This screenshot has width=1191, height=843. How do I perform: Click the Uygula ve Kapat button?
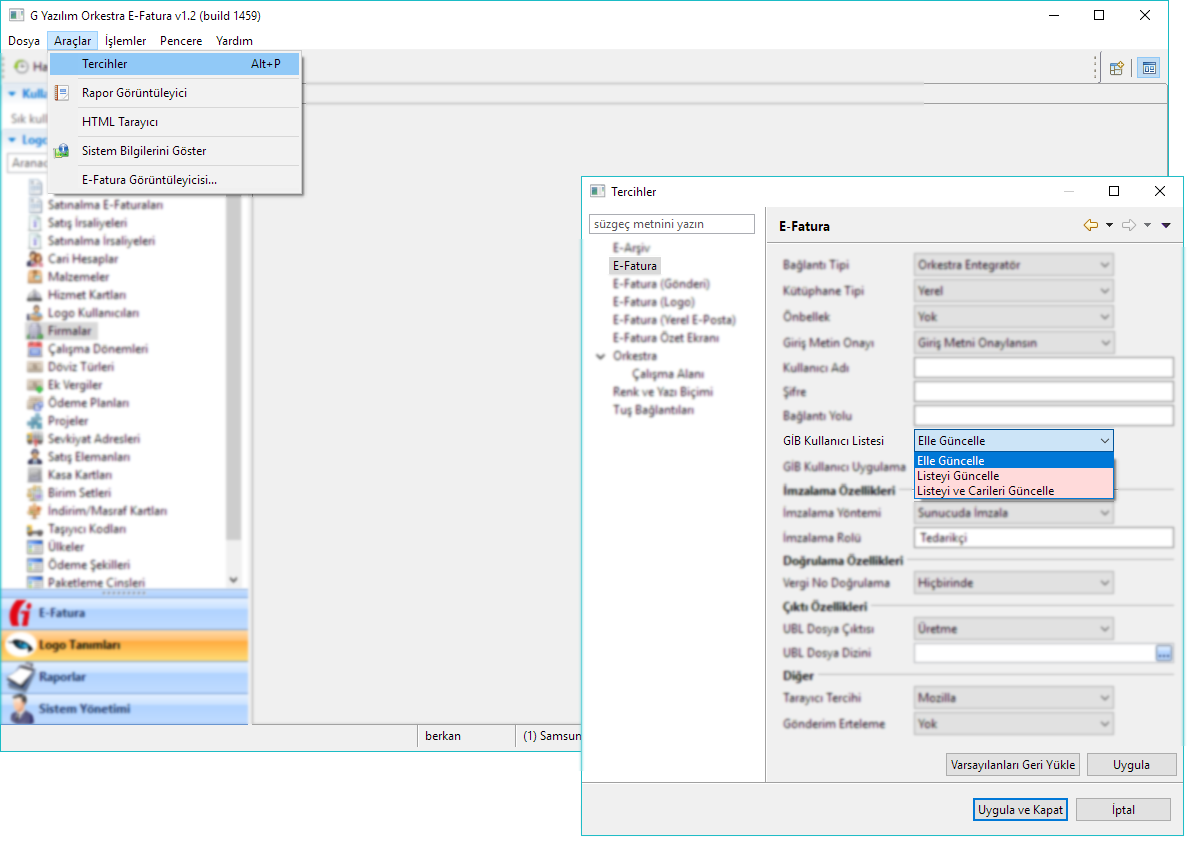click(1020, 809)
